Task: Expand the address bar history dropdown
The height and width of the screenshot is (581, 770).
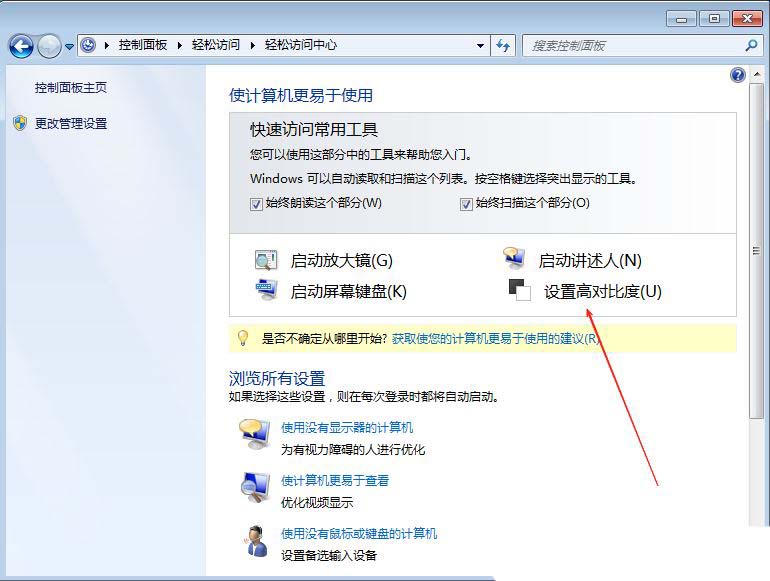Action: point(481,46)
